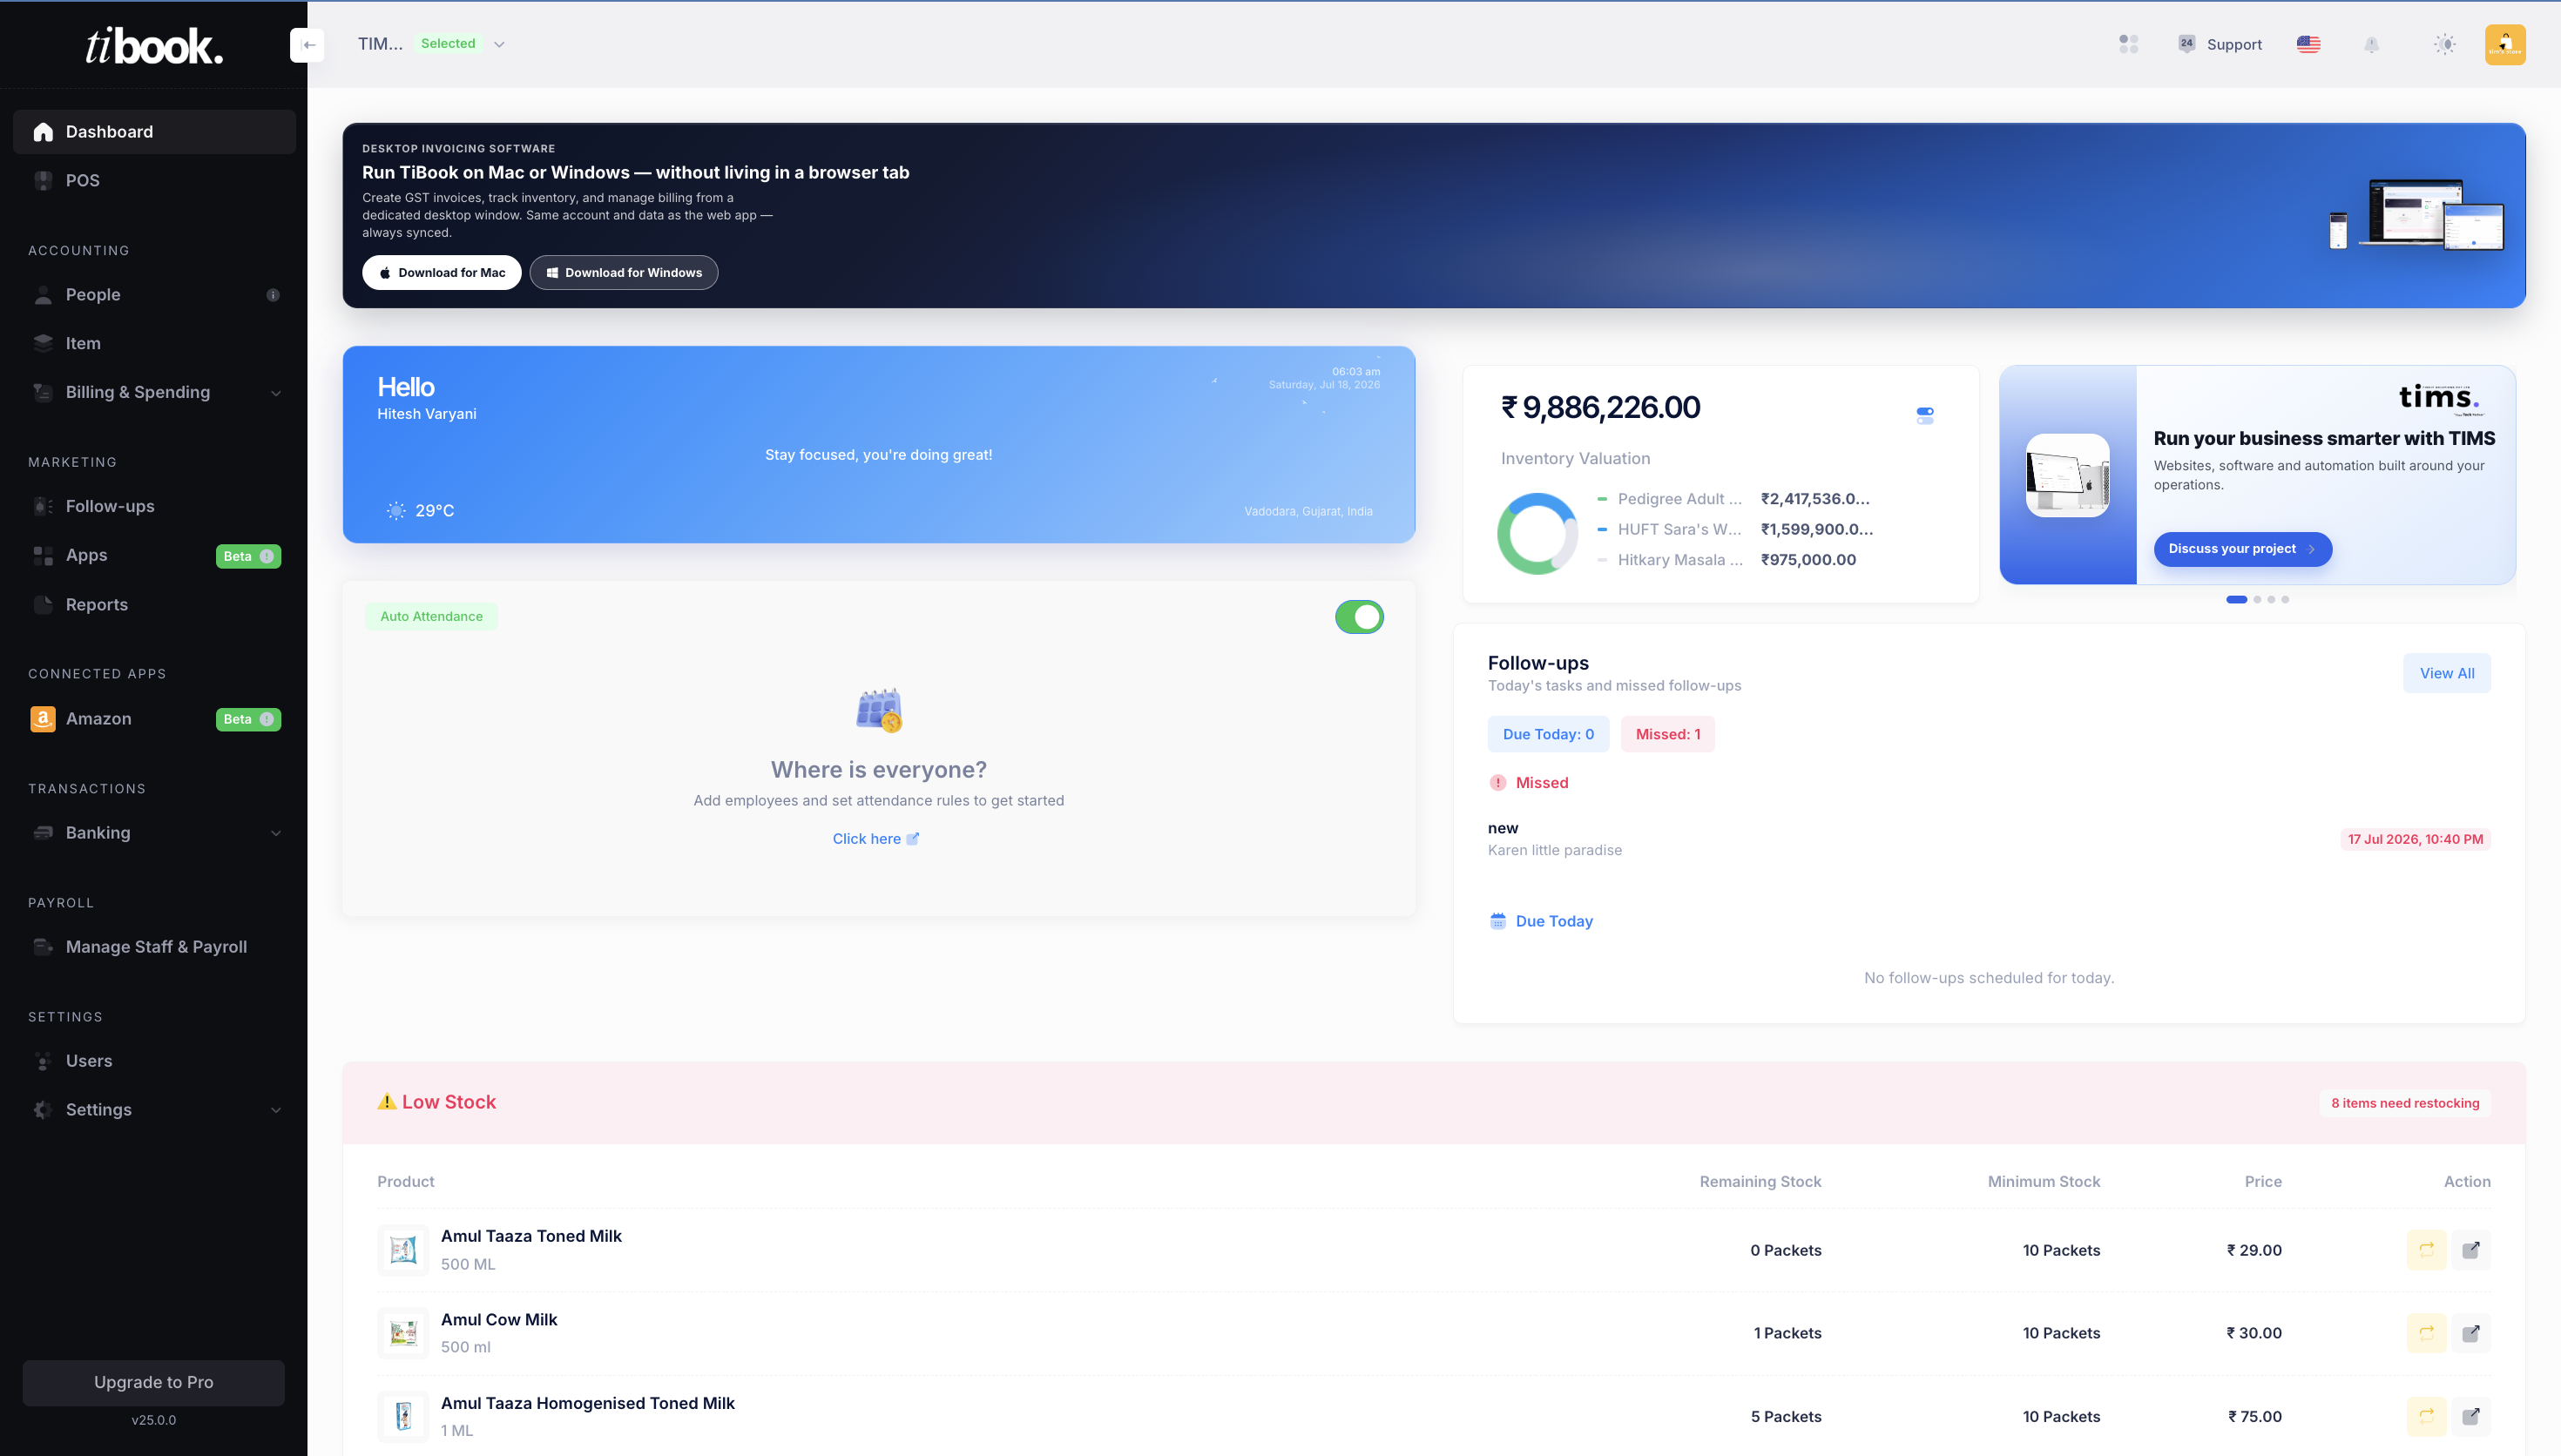Expand the company selector dropdown

[499, 45]
